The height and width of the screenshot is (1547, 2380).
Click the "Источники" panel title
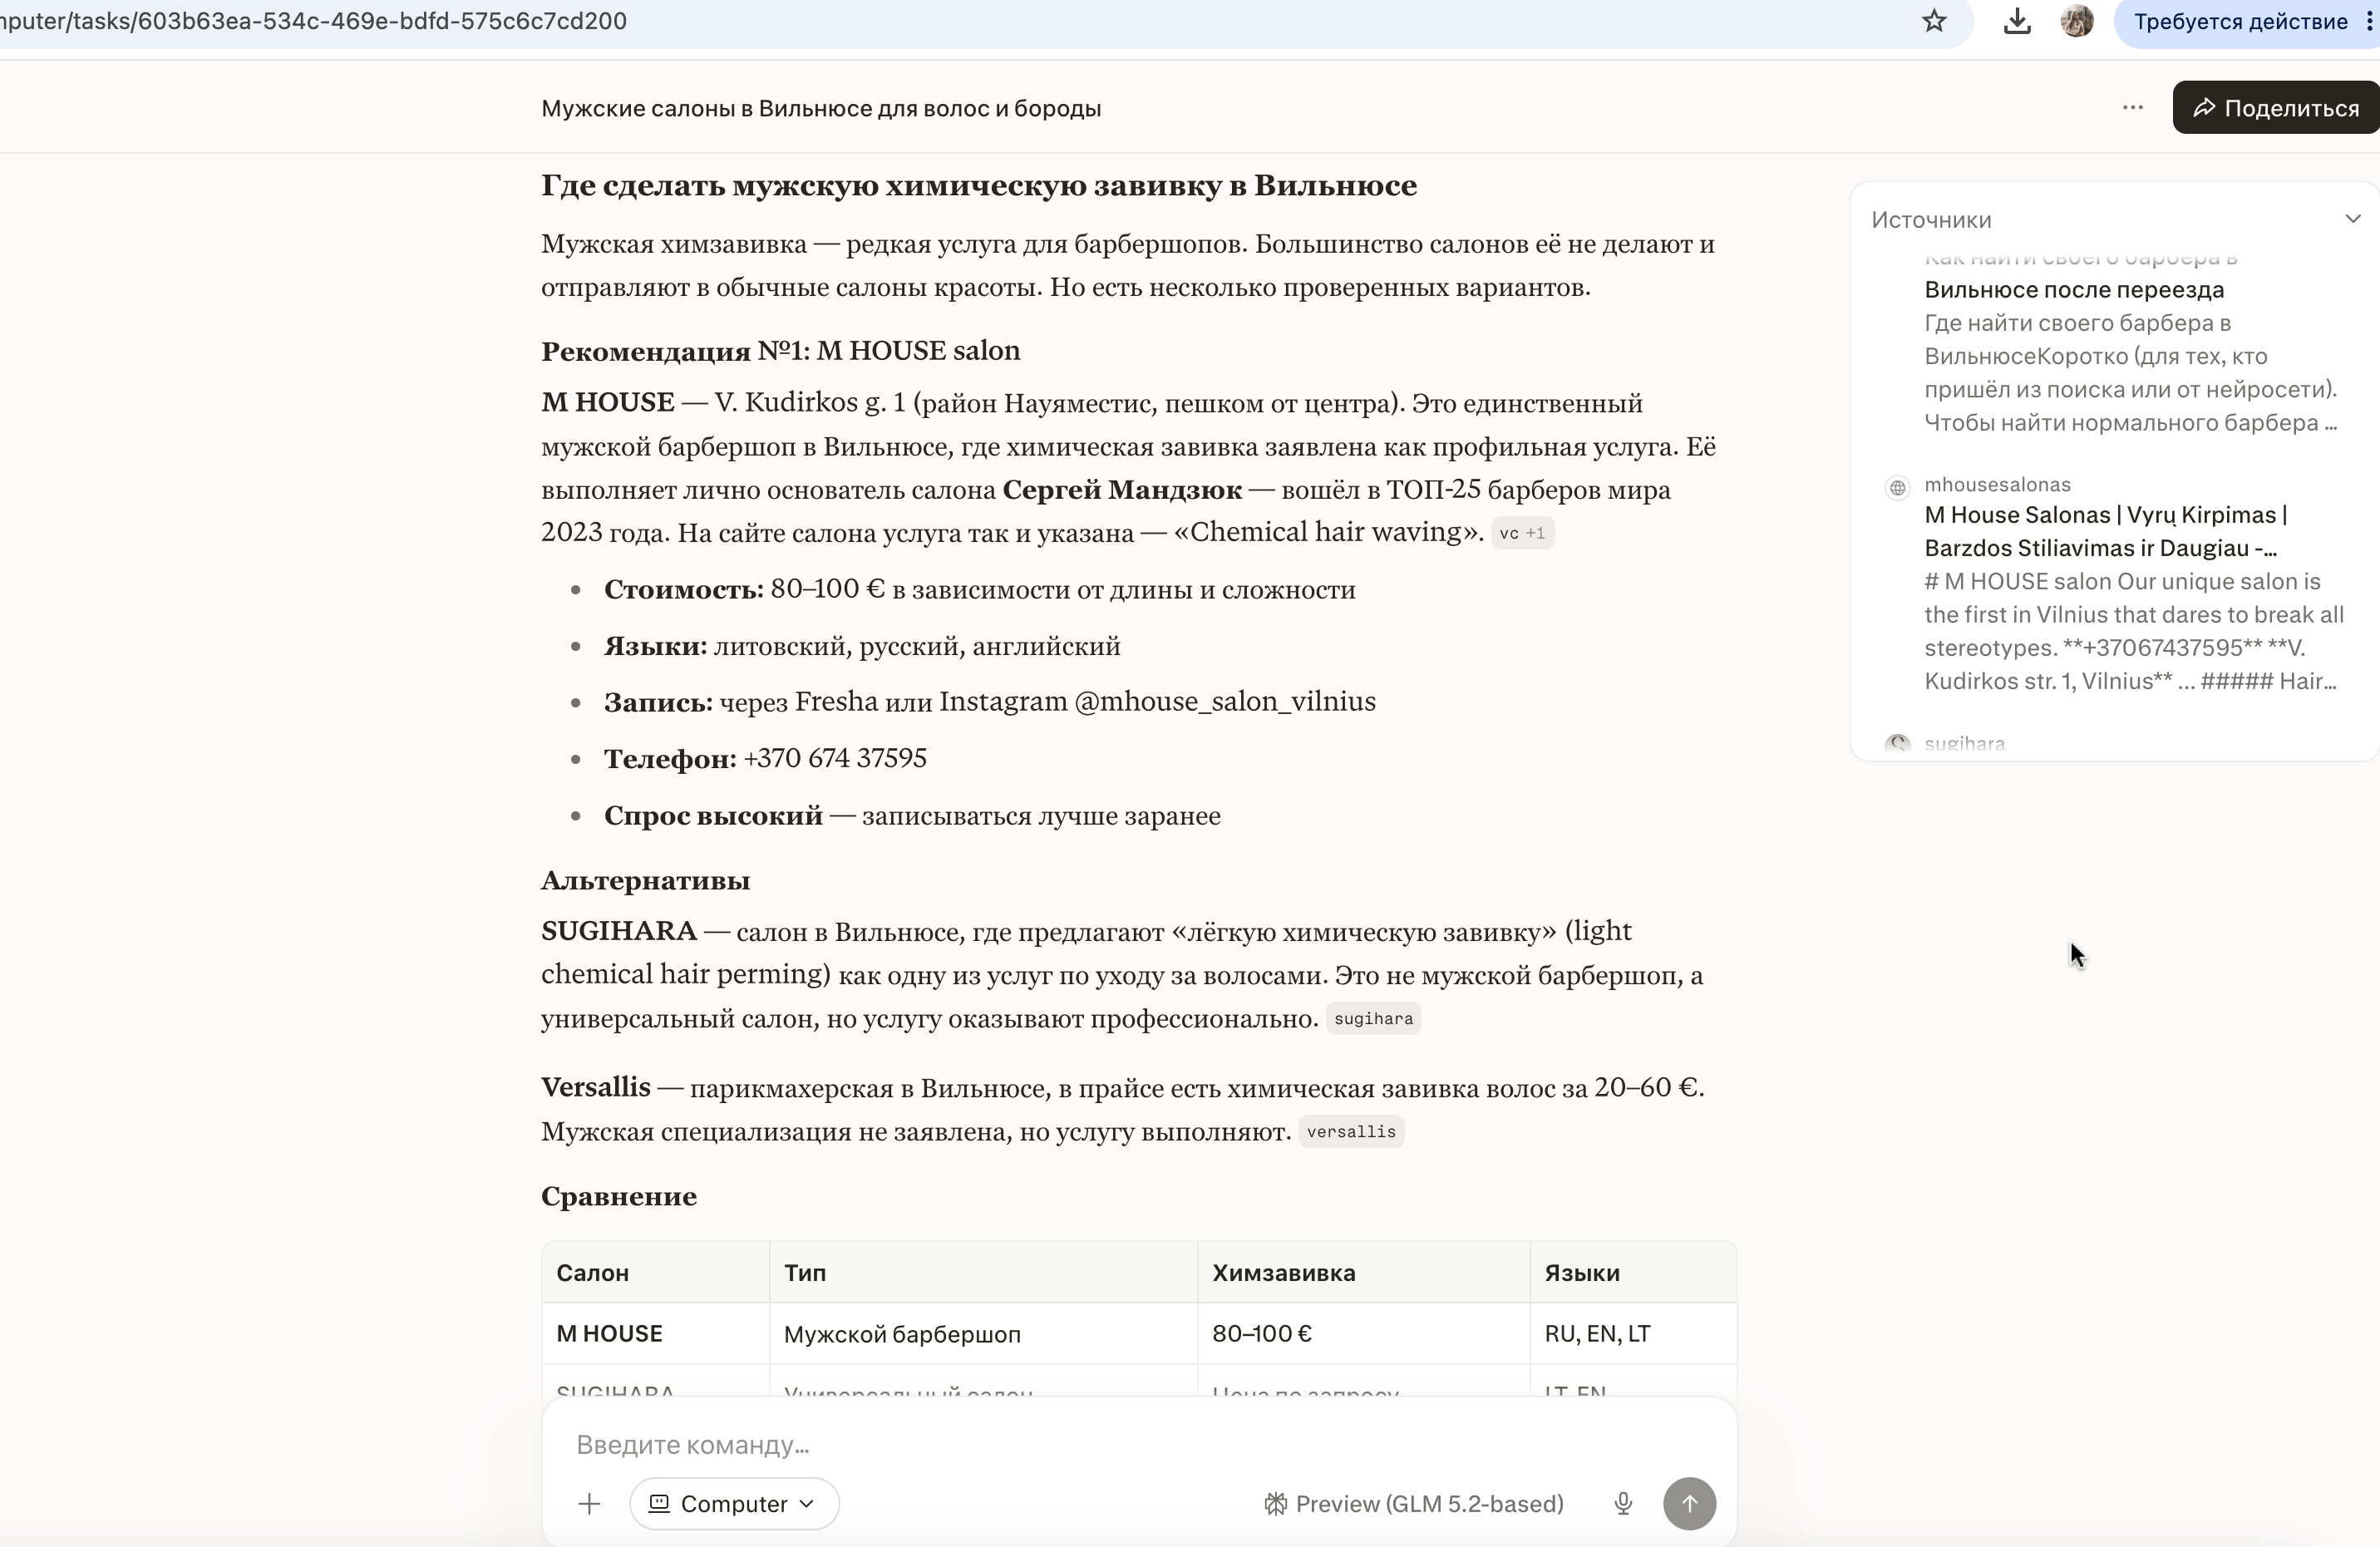point(1931,220)
